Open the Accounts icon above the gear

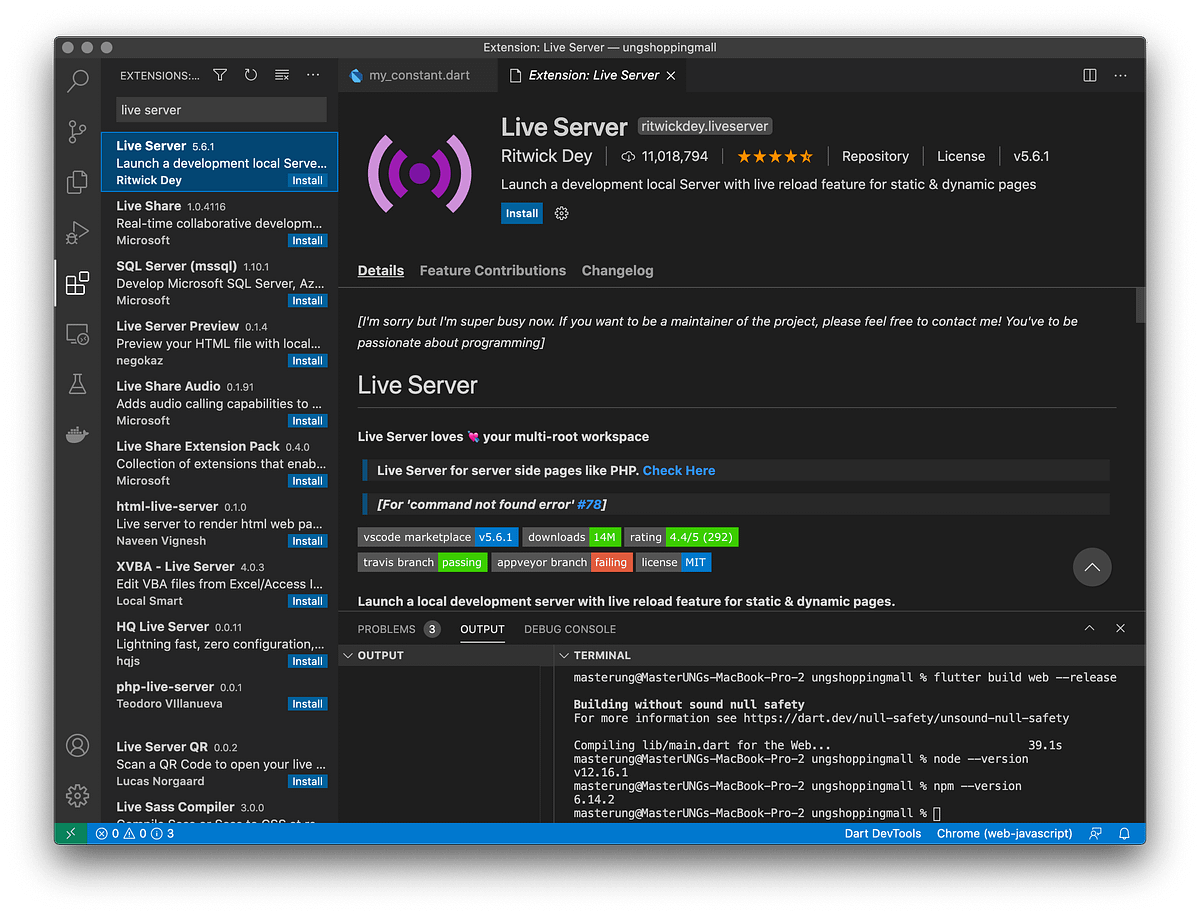tap(77, 745)
